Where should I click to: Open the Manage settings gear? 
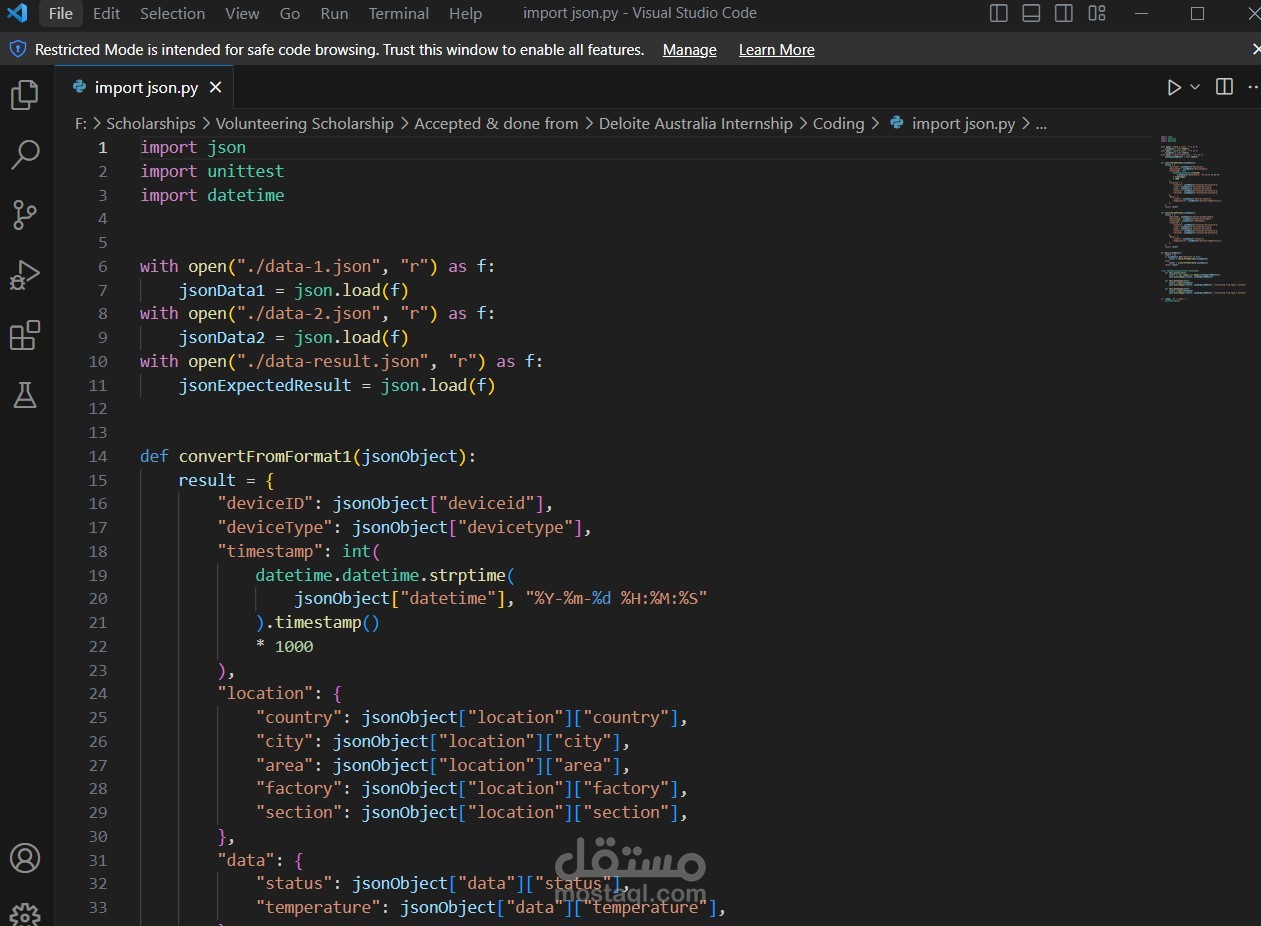click(24, 912)
